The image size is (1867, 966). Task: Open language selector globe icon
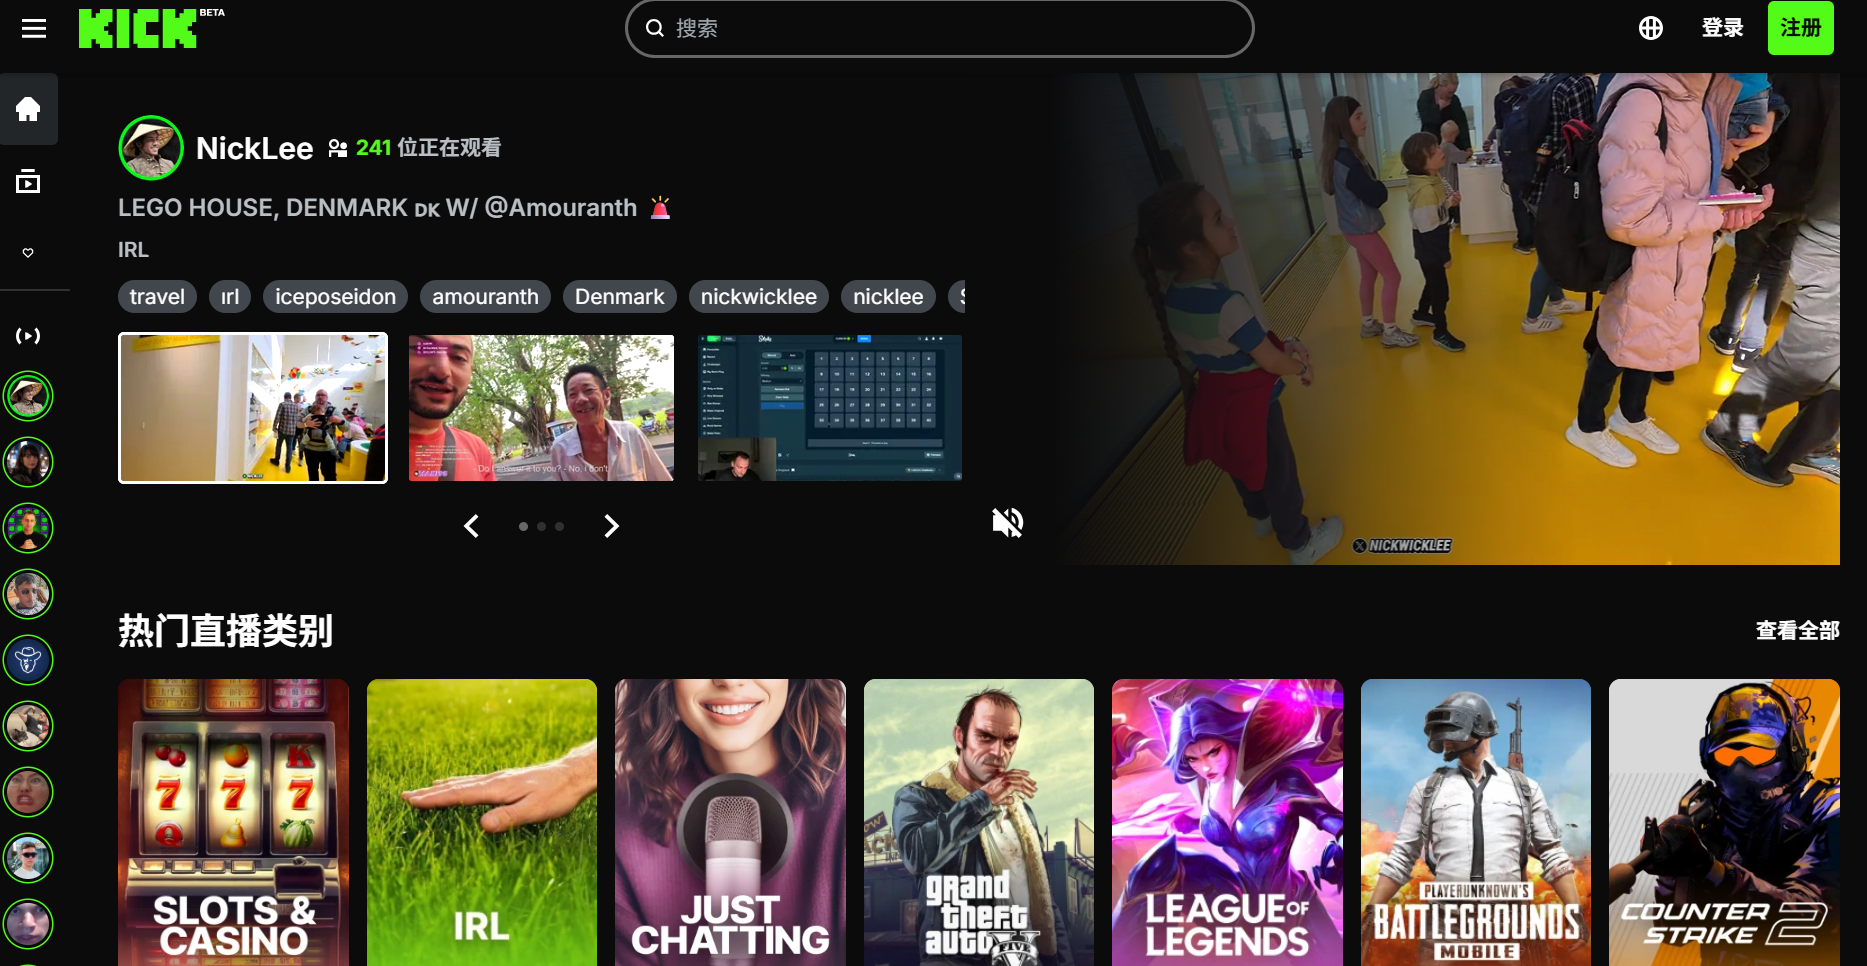[x=1650, y=28]
